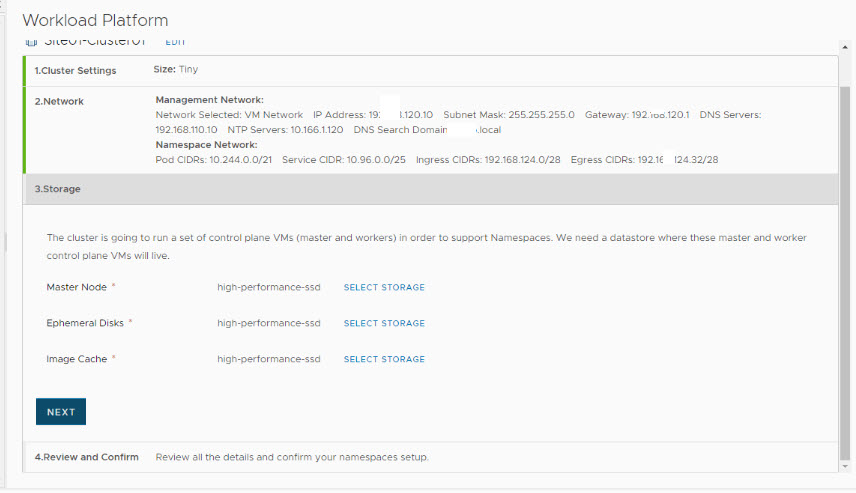Screen dimensions: 856x493
Task: Click the vertical scrollbar on the right
Action: (845, 270)
